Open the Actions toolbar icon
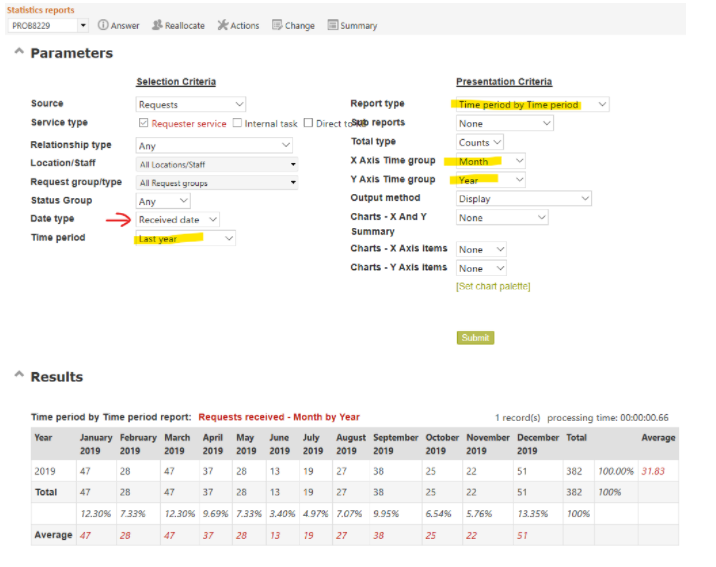The height and width of the screenshot is (567, 716). point(222,25)
